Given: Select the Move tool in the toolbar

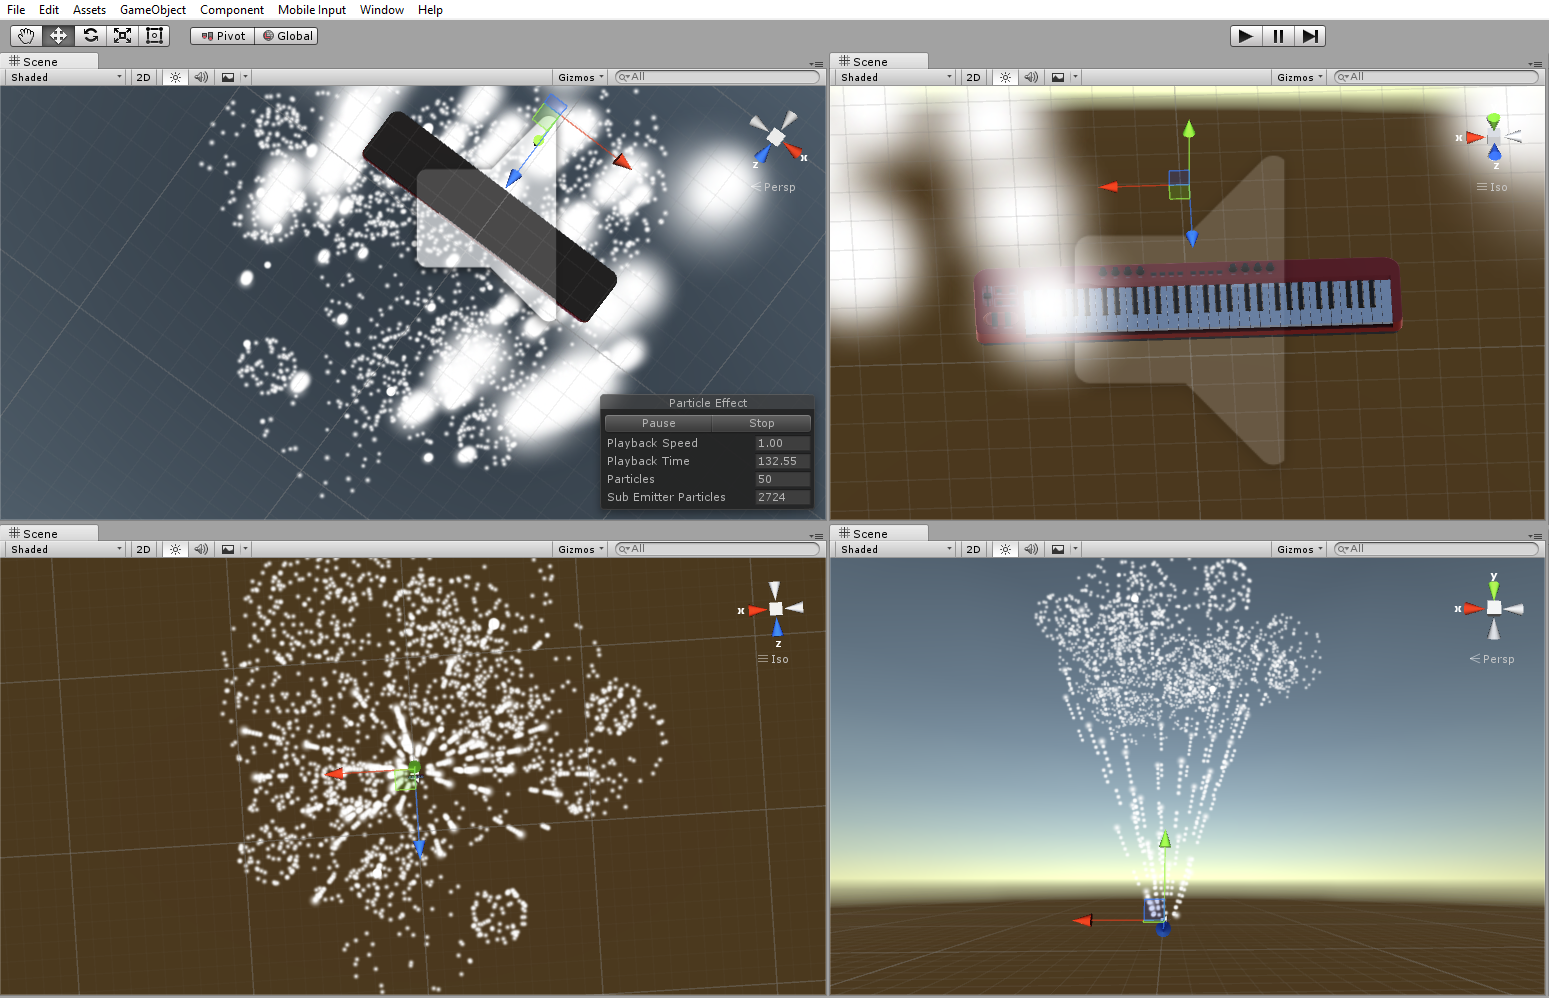Looking at the screenshot, I should pyautogui.click(x=58, y=36).
